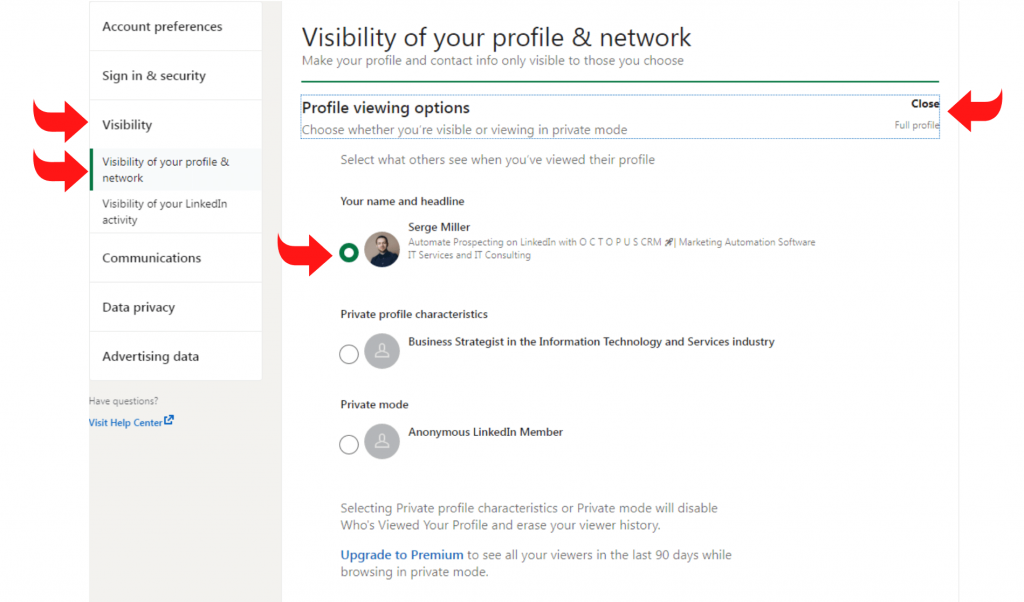This screenshot has width=1024, height=602.
Task: Open the Advertising data section
Action: coord(150,356)
